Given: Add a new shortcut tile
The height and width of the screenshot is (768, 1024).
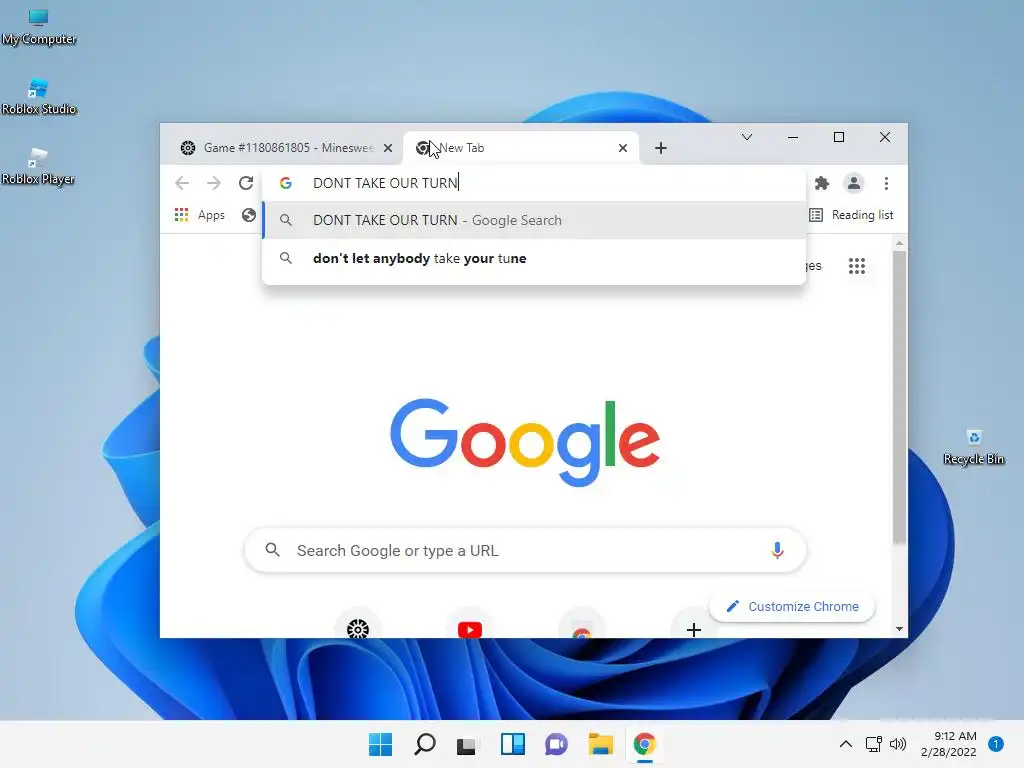Looking at the screenshot, I should pyautogui.click(x=694, y=629).
